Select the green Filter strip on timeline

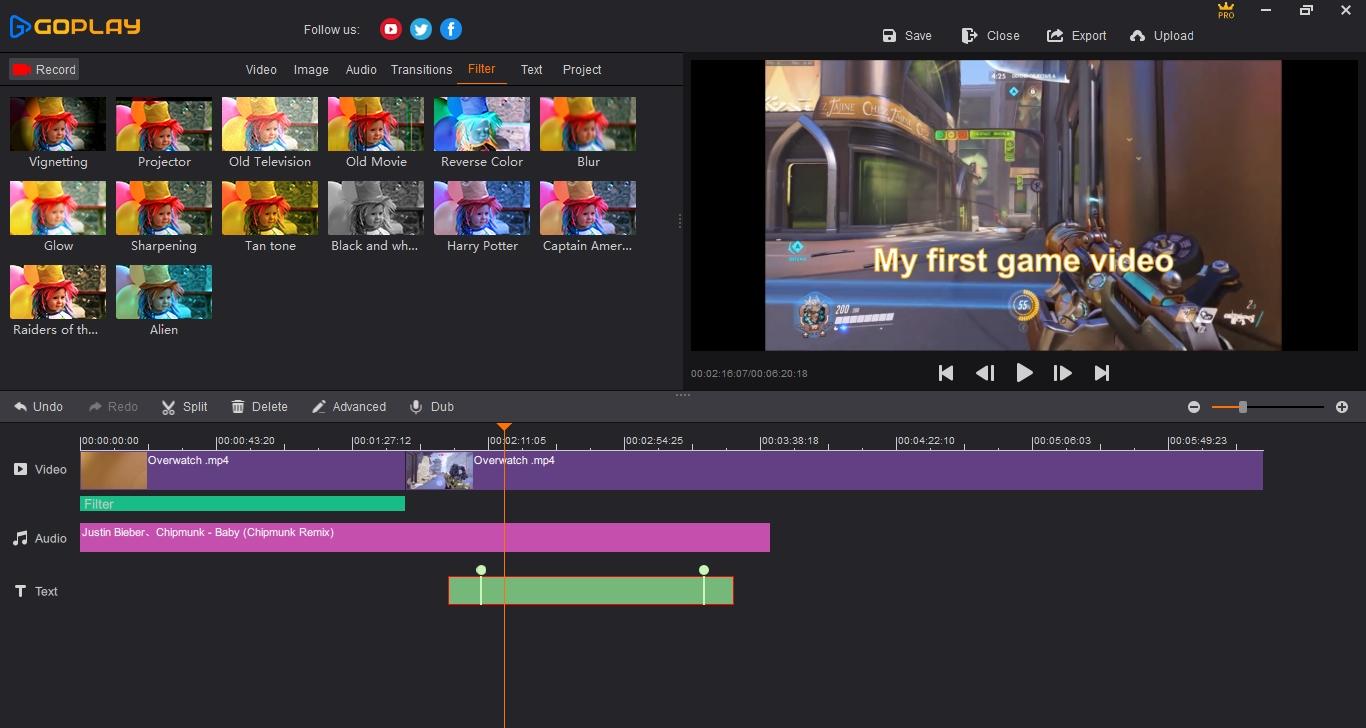(x=242, y=504)
